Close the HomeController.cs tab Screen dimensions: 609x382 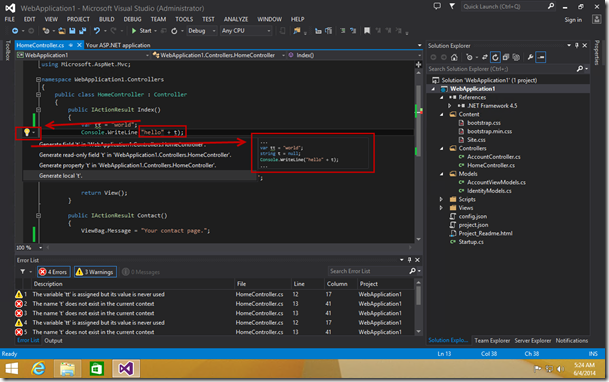tap(79, 45)
